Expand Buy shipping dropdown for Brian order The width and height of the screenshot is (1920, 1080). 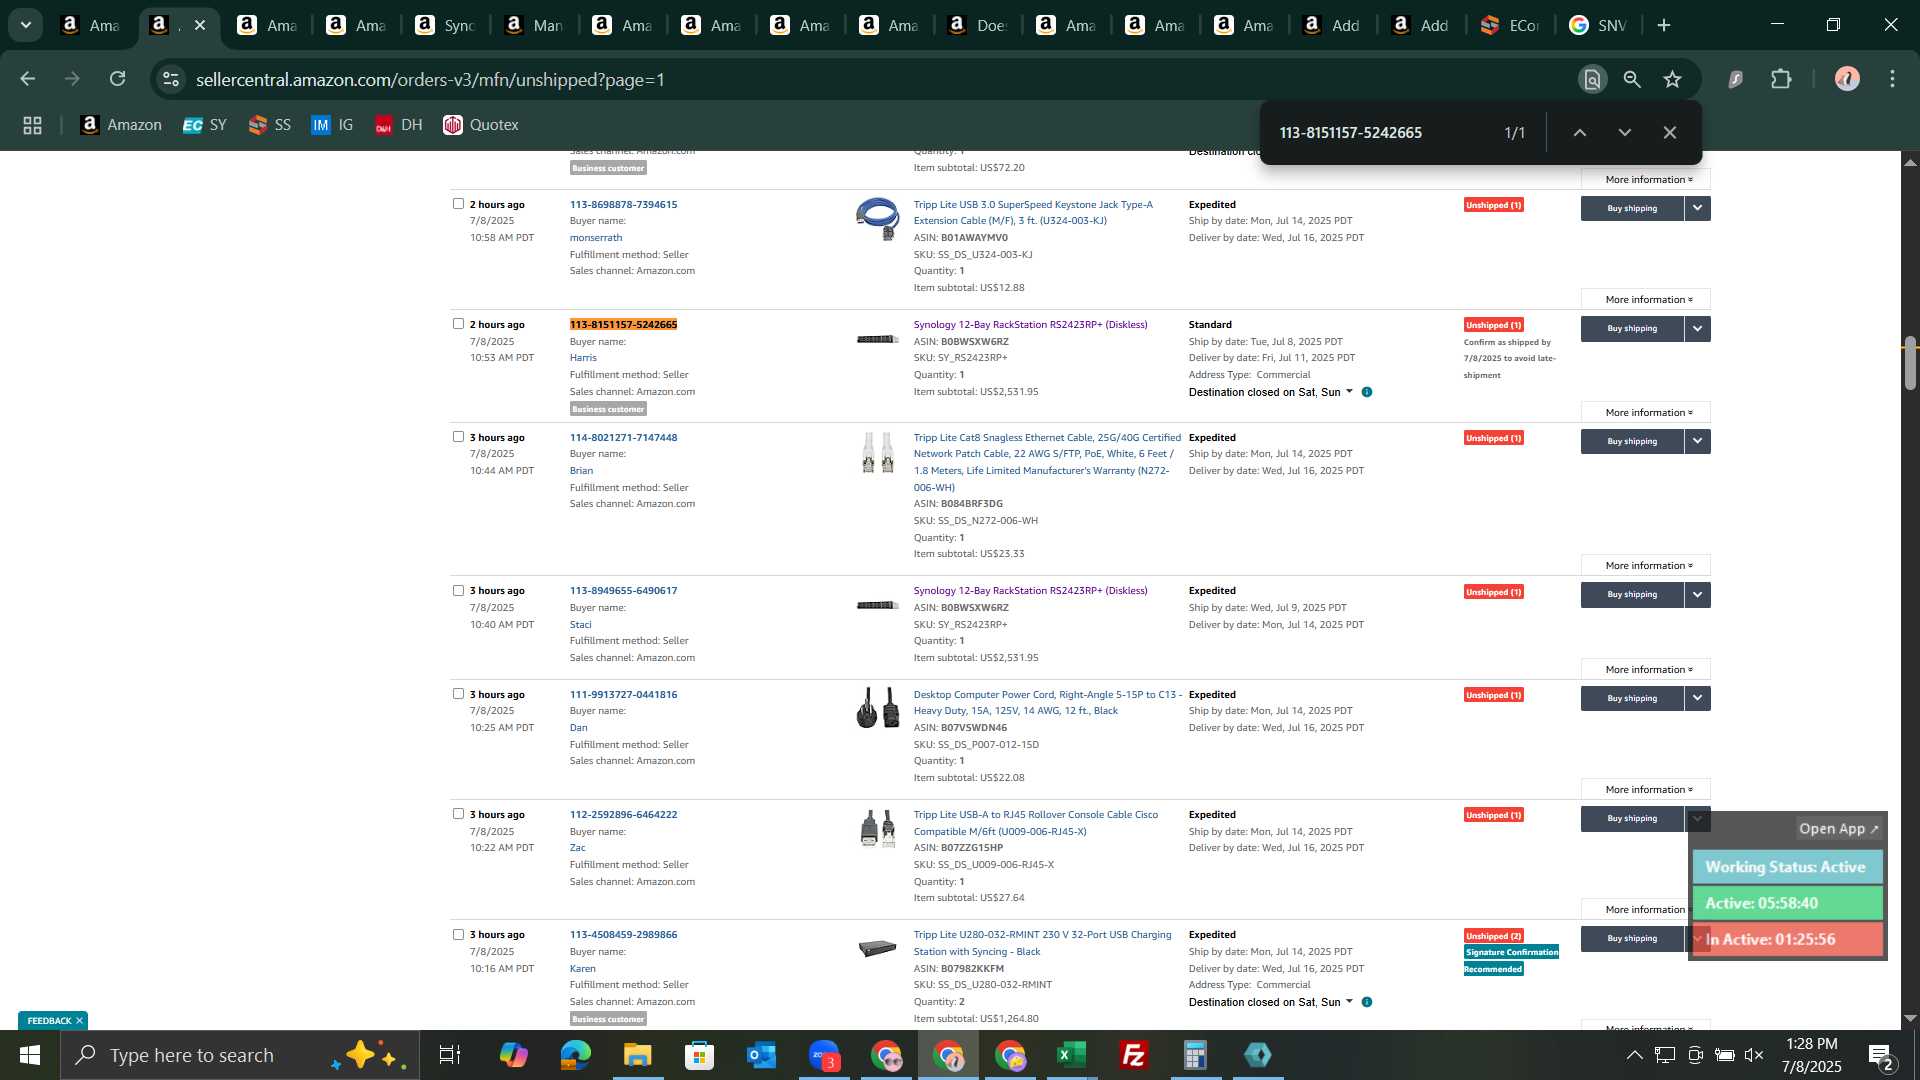coord(1697,441)
